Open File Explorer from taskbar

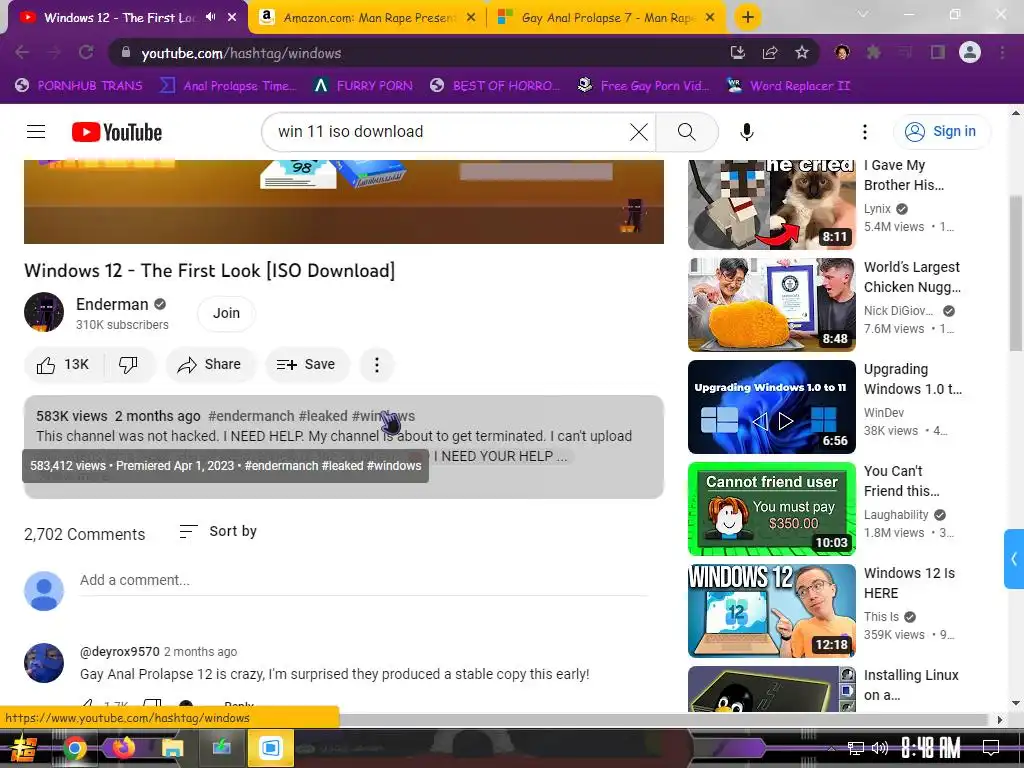click(172, 748)
